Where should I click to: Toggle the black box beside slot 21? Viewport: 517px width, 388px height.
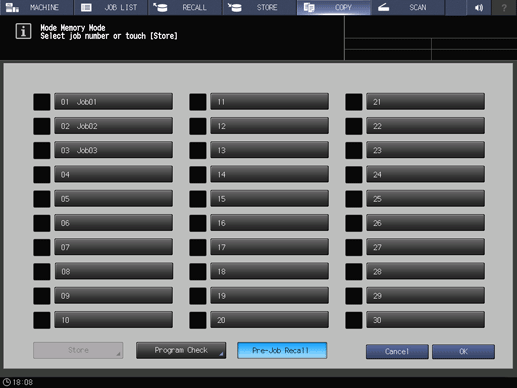click(354, 102)
